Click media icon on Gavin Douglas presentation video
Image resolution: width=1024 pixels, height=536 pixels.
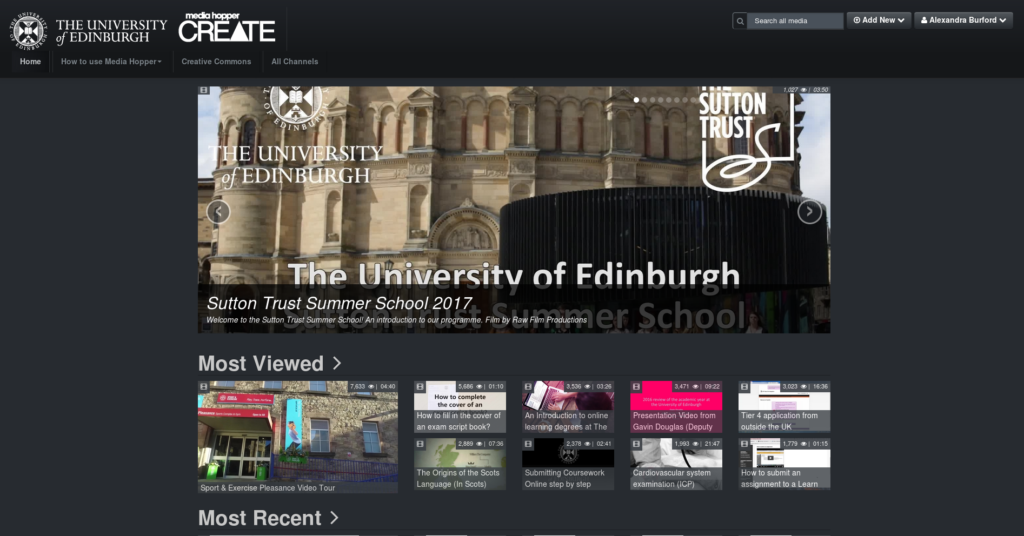pos(636,386)
